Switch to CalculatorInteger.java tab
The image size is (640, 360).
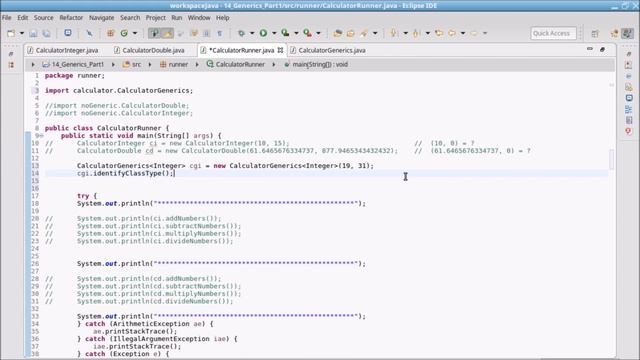[63, 50]
